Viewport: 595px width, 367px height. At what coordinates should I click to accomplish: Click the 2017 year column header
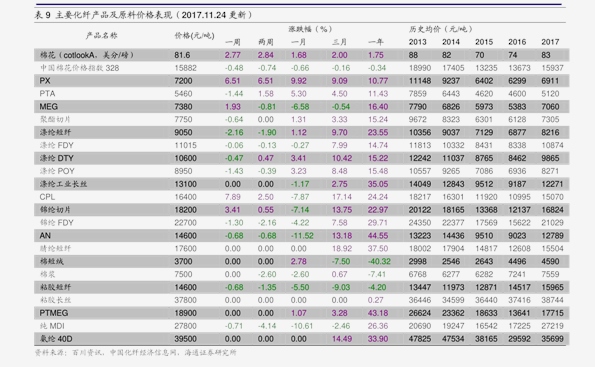(x=550, y=42)
